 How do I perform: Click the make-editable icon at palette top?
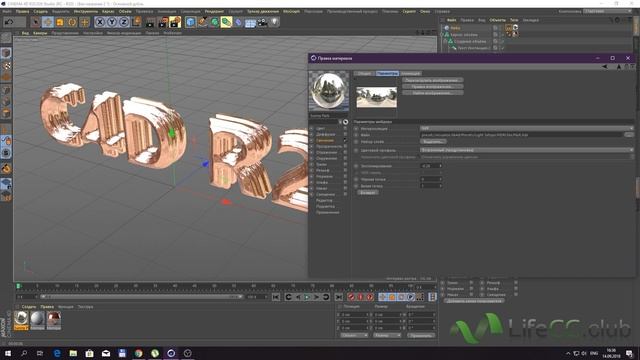click(x=6, y=38)
